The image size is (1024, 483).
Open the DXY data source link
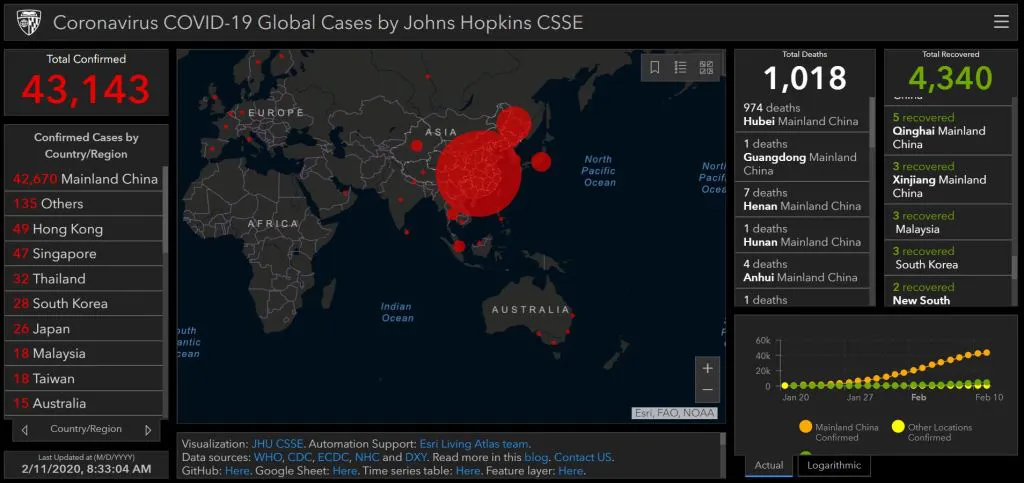coord(415,458)
